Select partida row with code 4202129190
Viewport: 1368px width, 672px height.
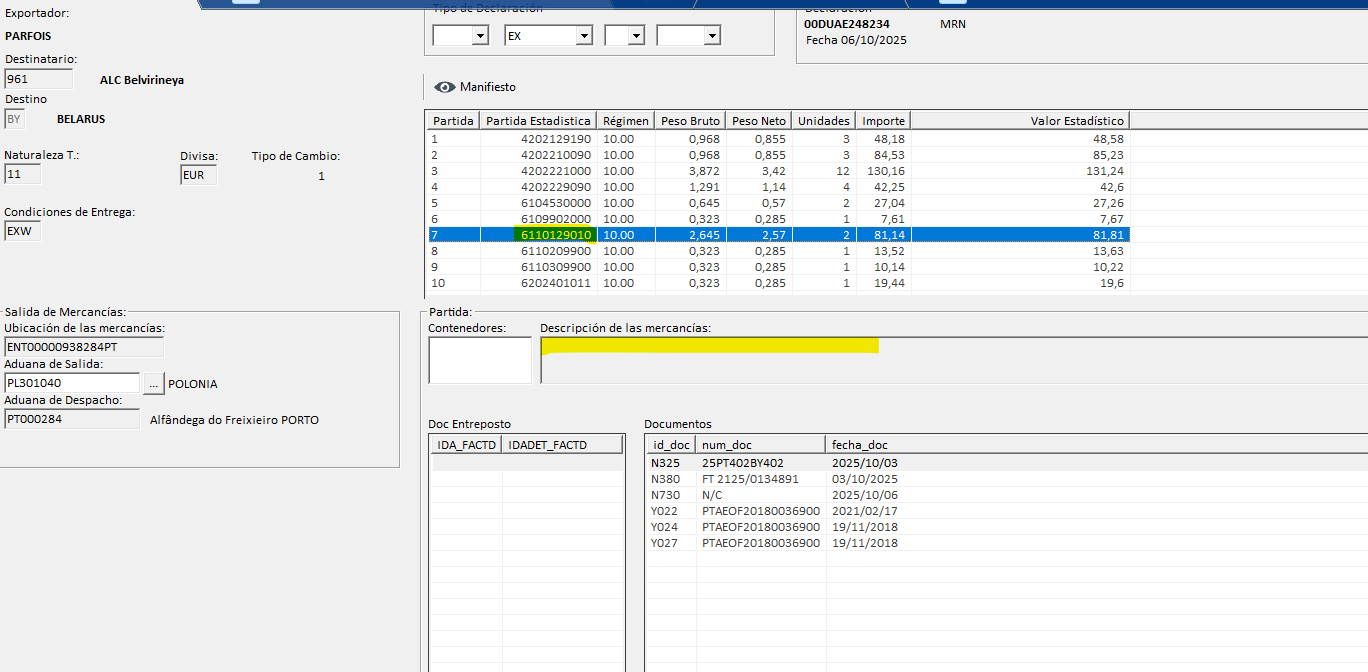[555, 139]
